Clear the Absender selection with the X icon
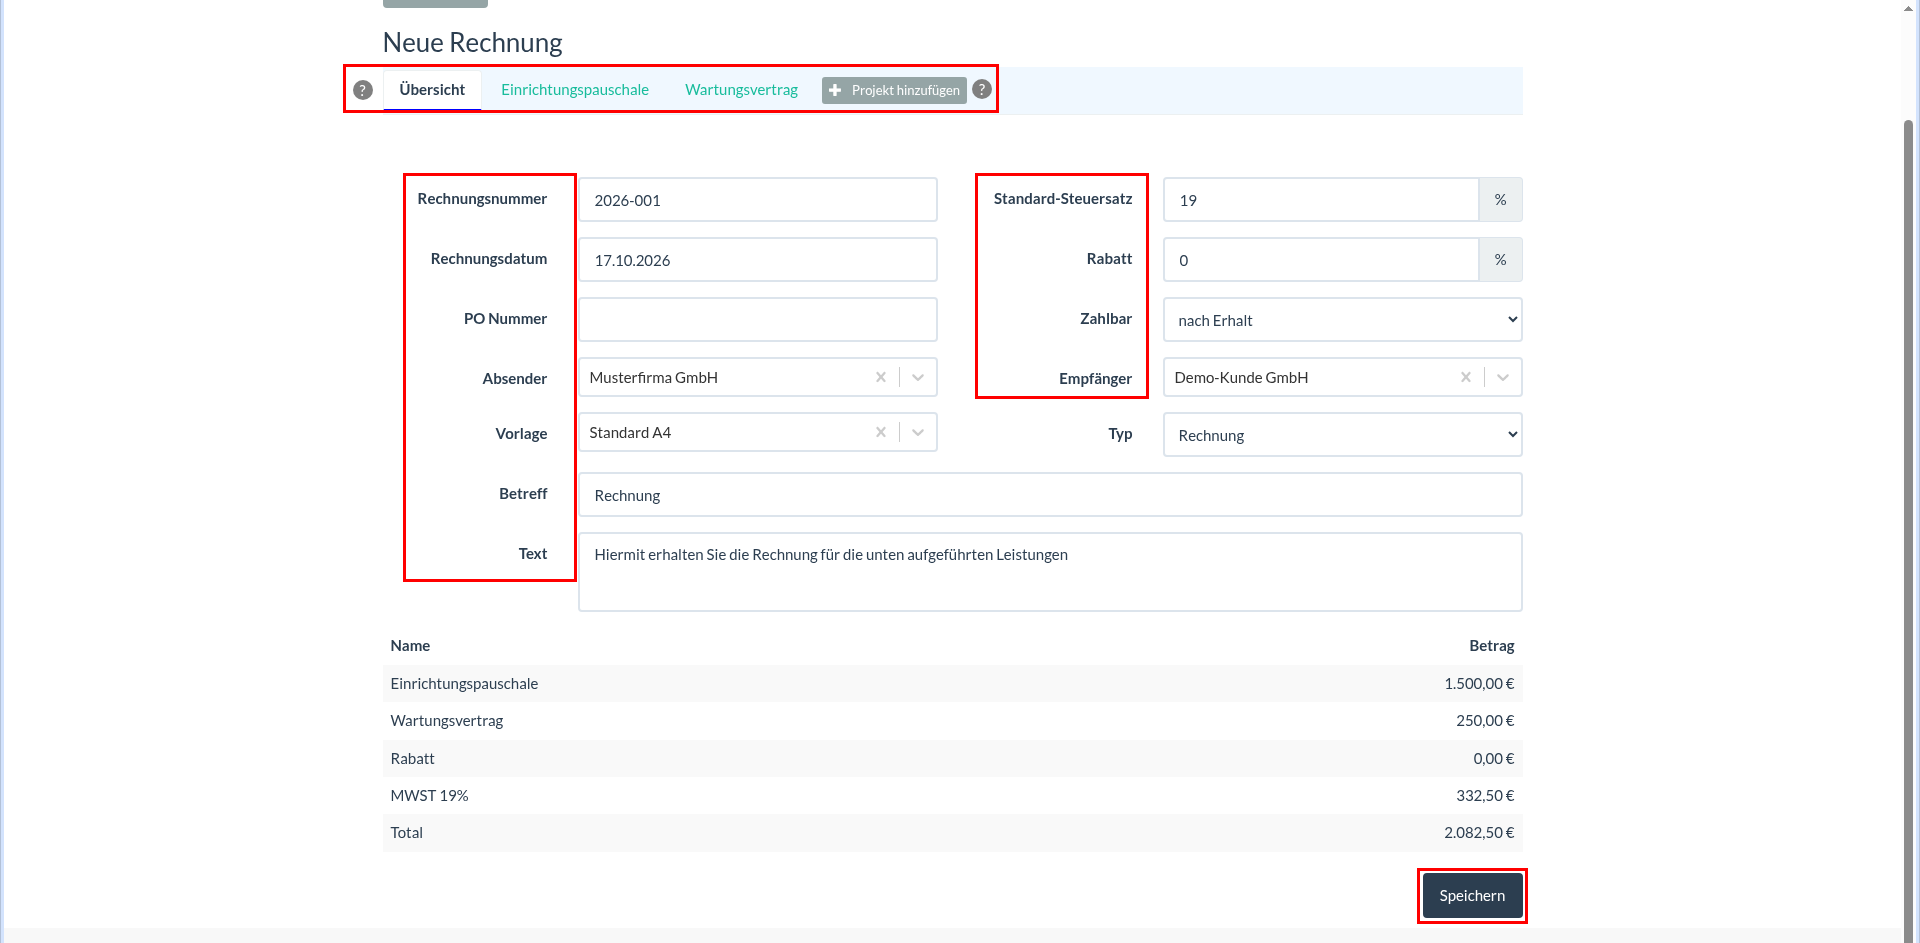1920x943 pixels. 881,377
